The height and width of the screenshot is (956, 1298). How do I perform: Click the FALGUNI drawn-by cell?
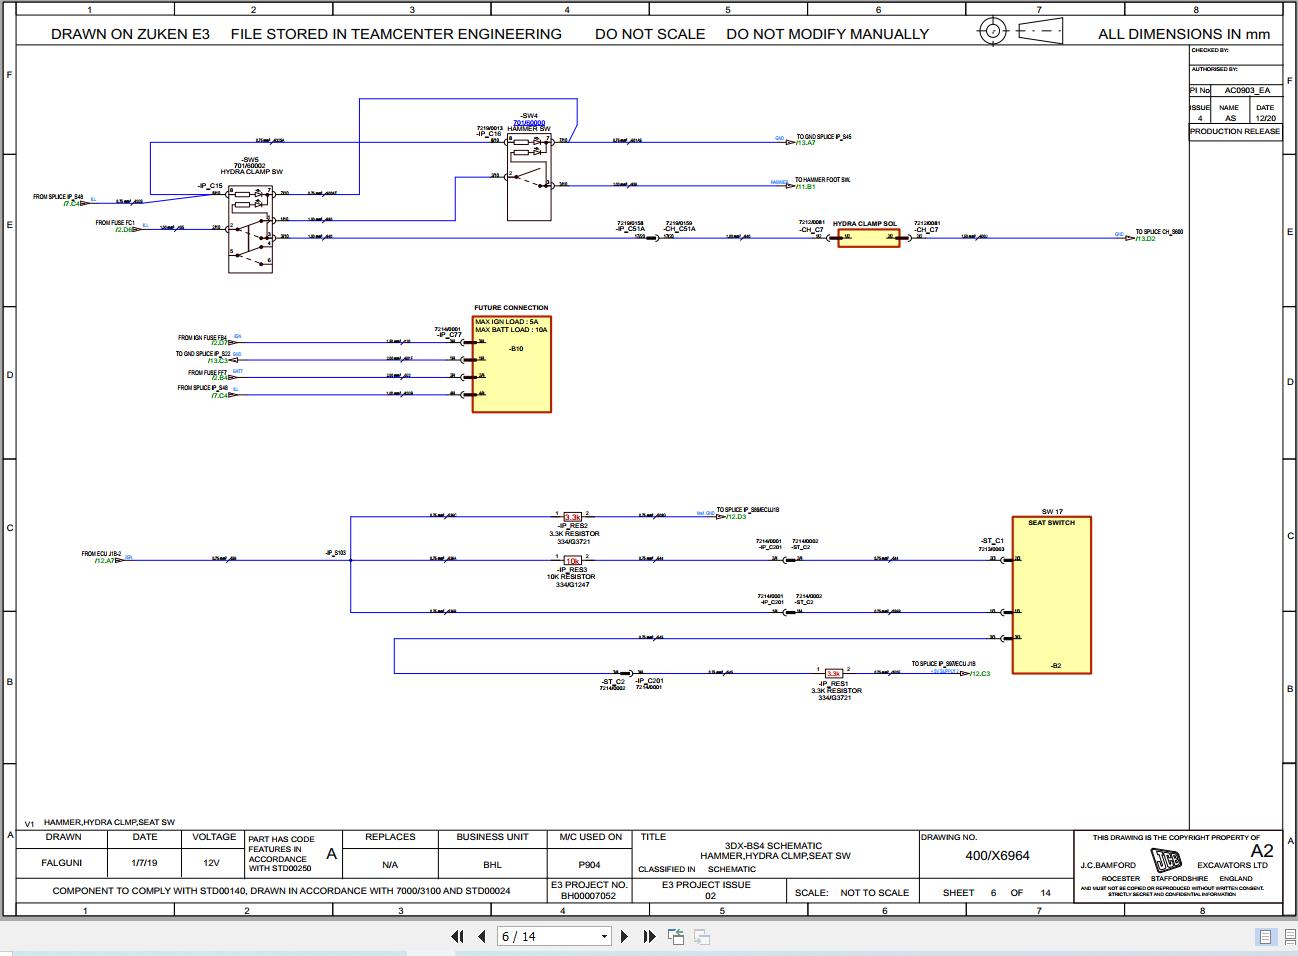[62, 862]
